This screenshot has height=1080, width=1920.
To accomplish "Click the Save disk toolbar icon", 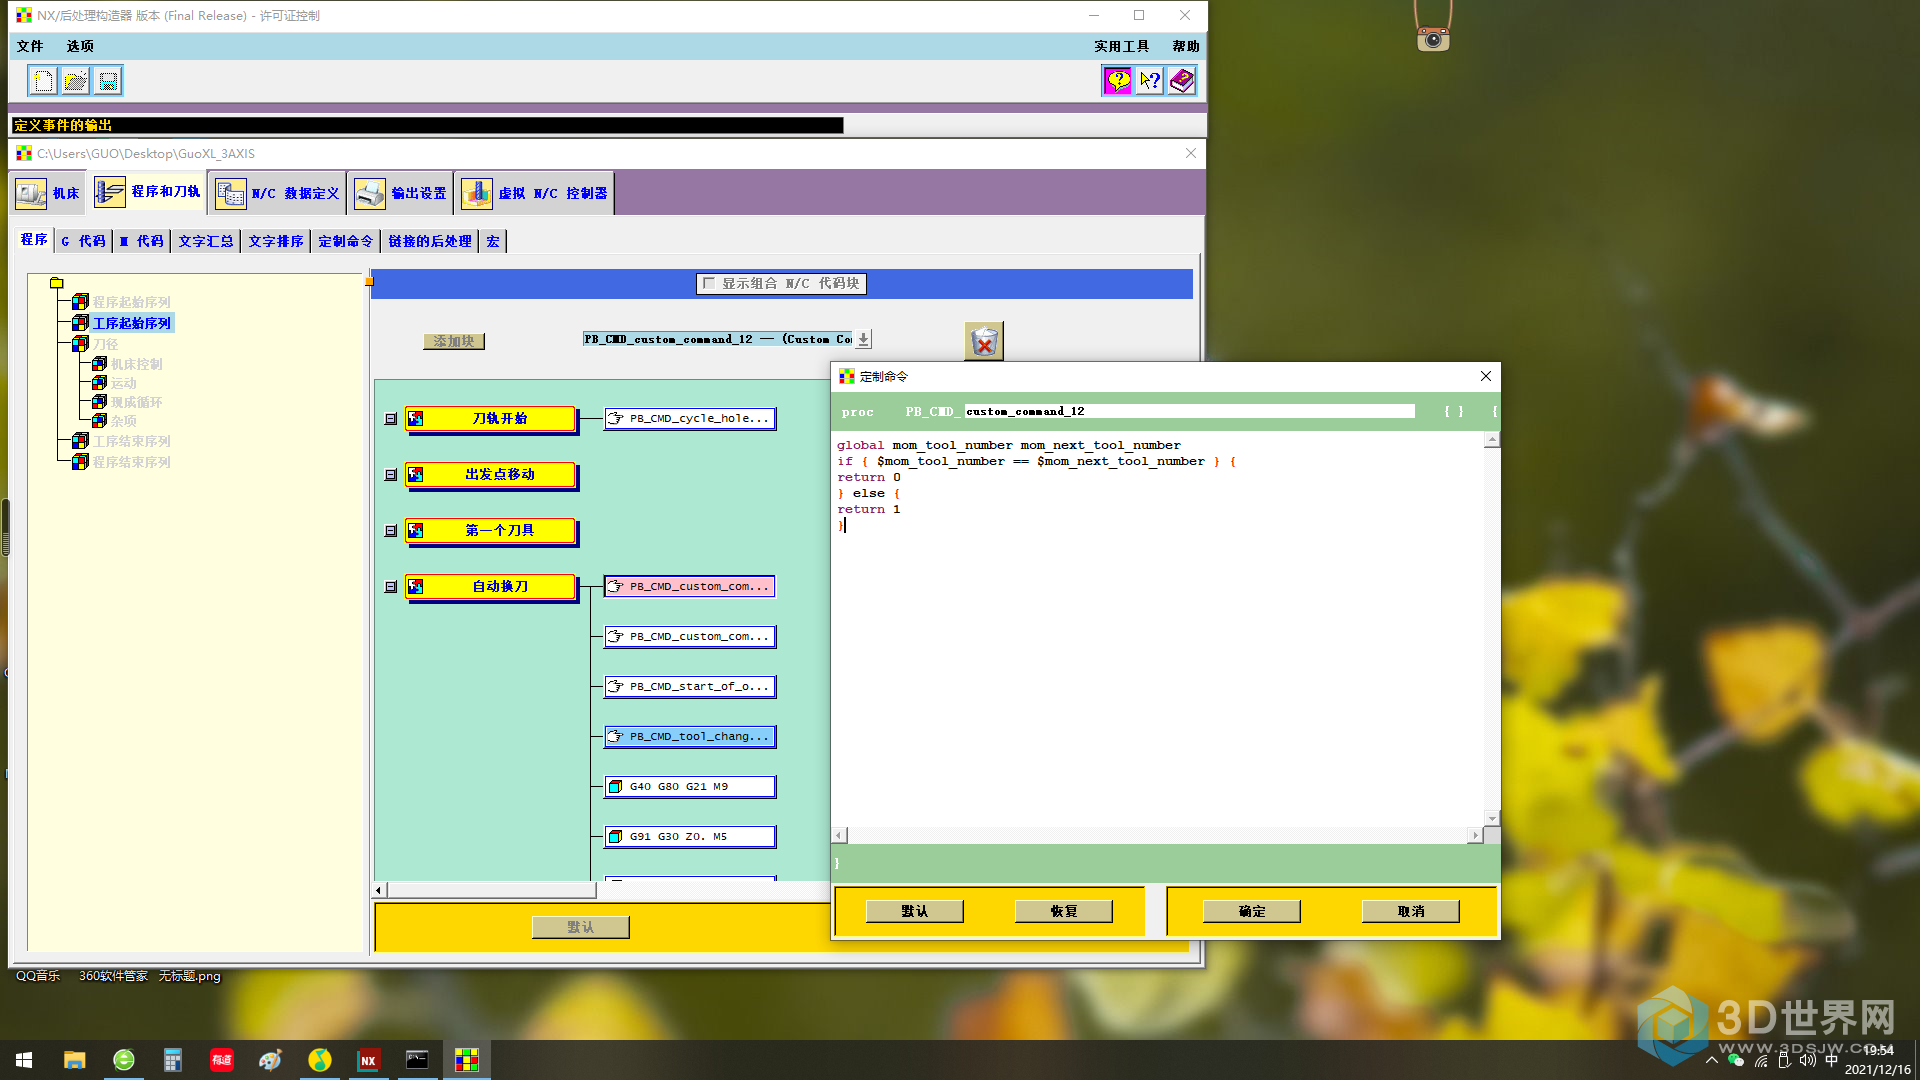I will (x=108, y=81).
